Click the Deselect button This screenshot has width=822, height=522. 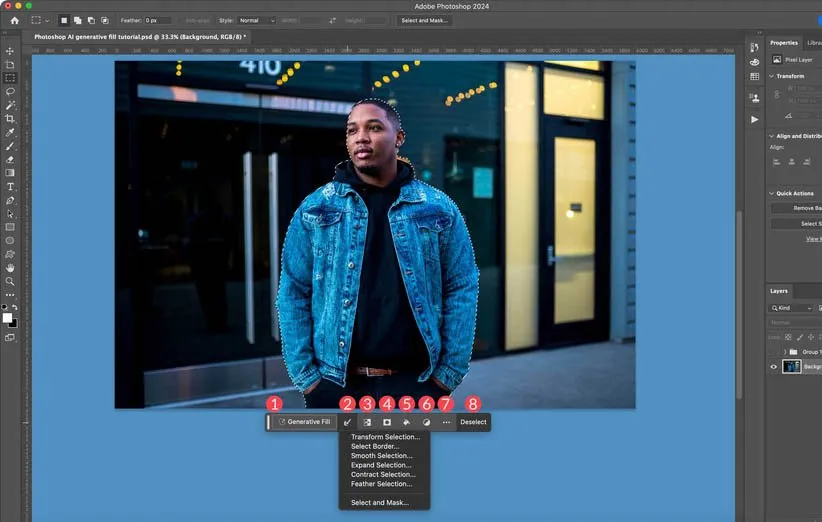pyautogui.click(x=473, y=422)
